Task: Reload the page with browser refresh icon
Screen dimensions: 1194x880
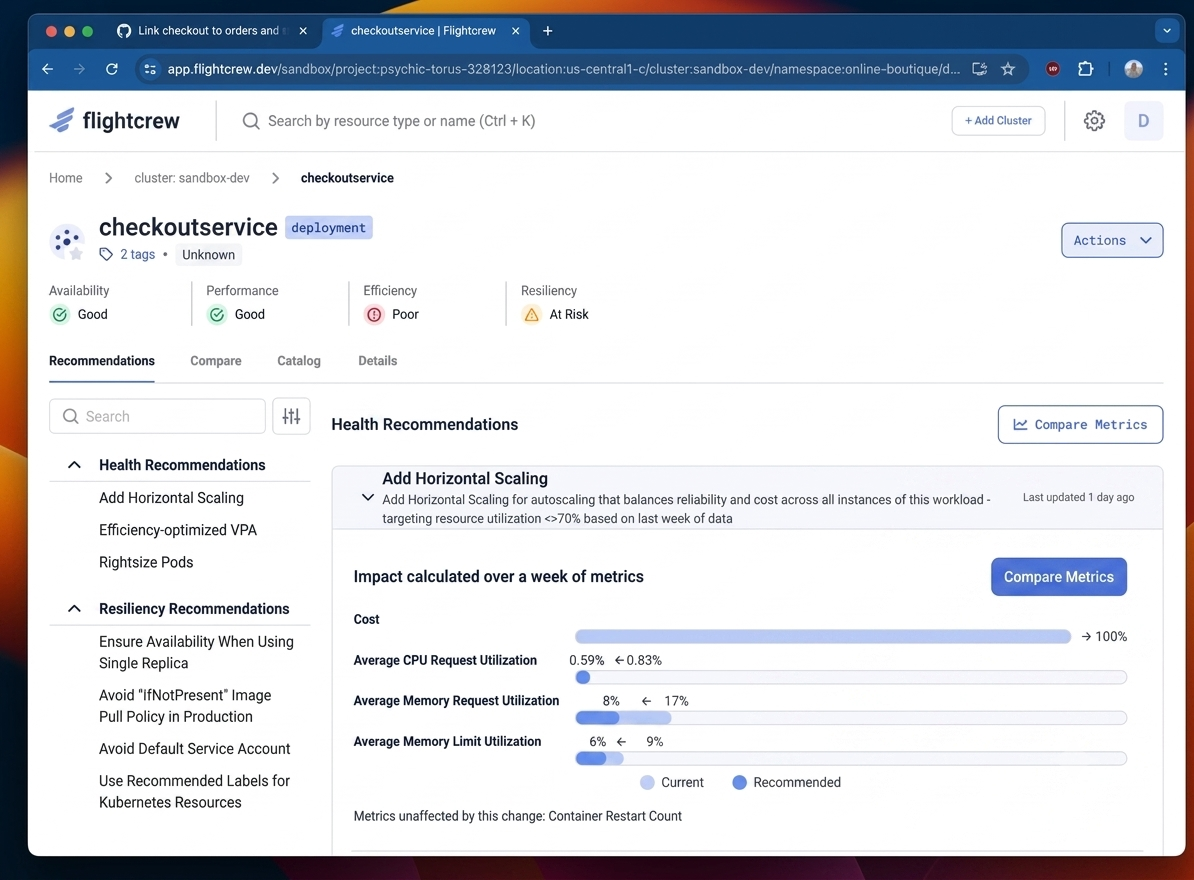Action: coord(112,69)
